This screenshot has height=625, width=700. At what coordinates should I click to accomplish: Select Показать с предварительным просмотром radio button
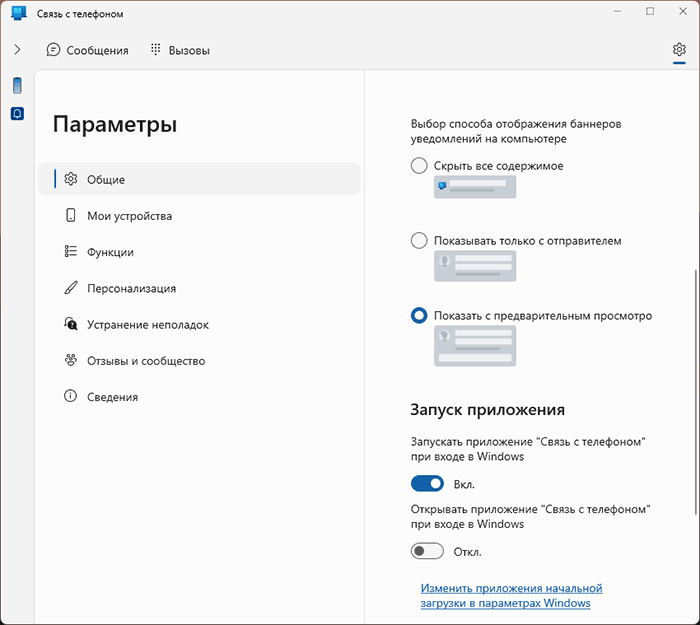point(419,315)
